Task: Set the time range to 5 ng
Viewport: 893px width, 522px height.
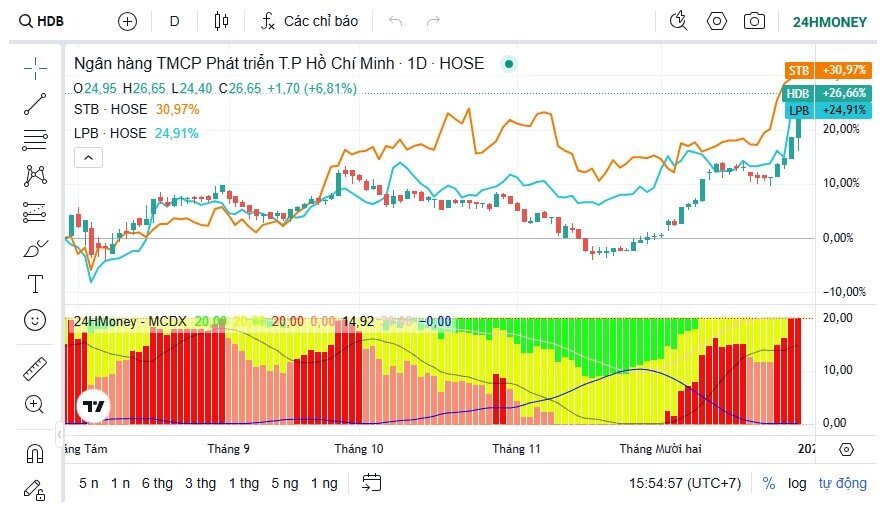Action: point(285,483)
